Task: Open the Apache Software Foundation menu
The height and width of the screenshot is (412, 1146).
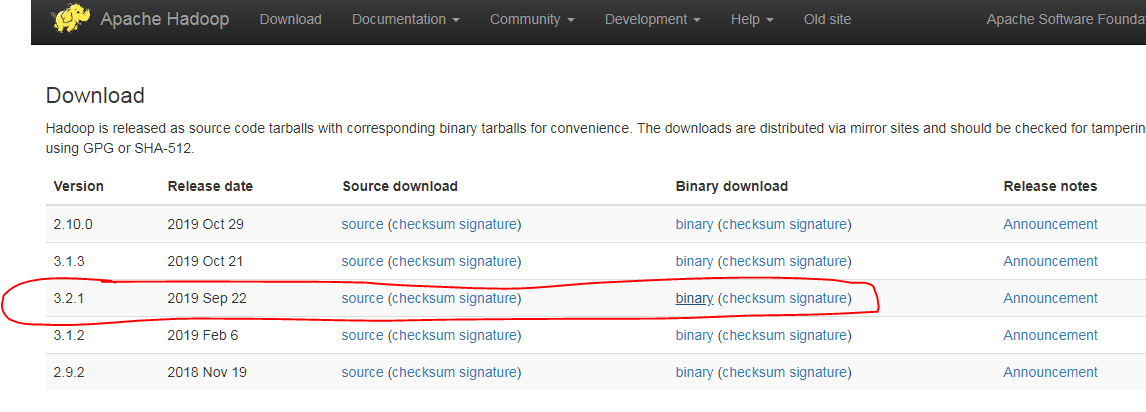Action: point(1066,20)
